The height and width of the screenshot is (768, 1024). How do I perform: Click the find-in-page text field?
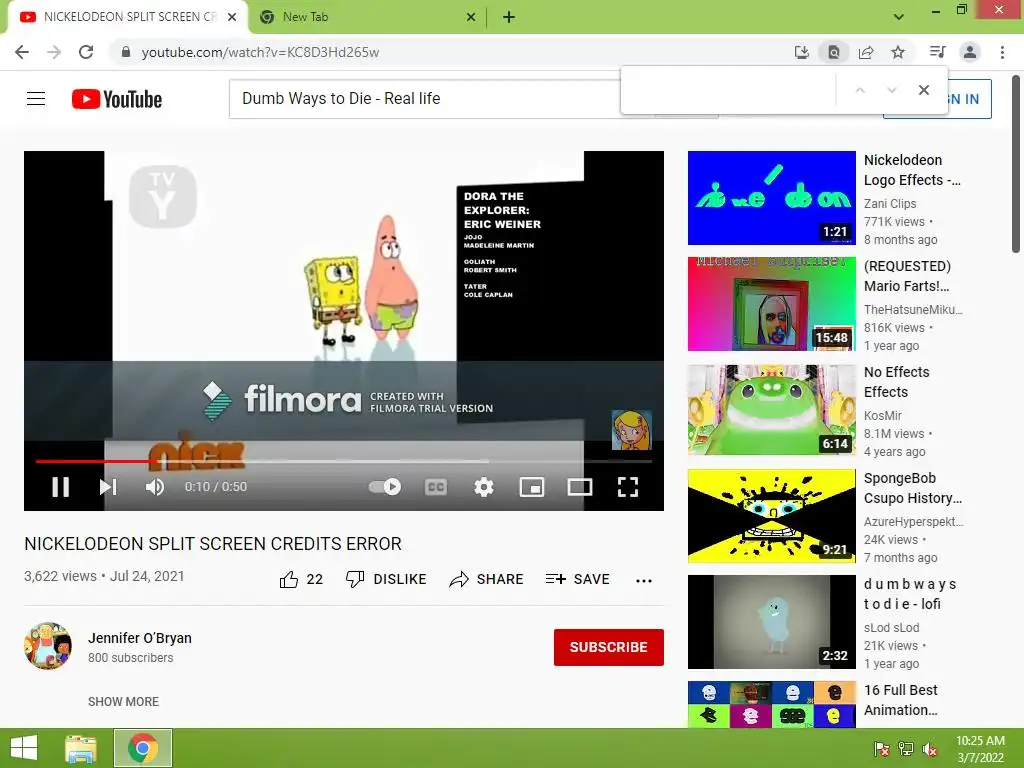728,90
